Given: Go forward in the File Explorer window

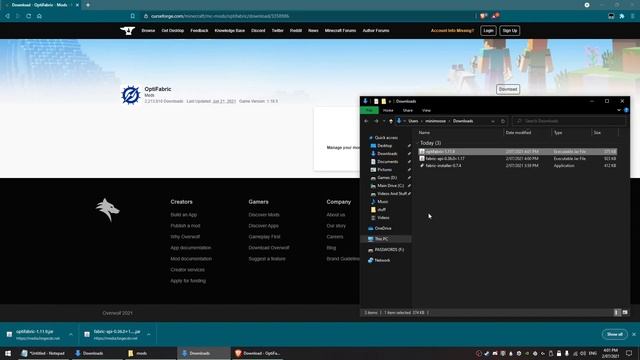Looking at the screenshot, I should click(376, 121).
